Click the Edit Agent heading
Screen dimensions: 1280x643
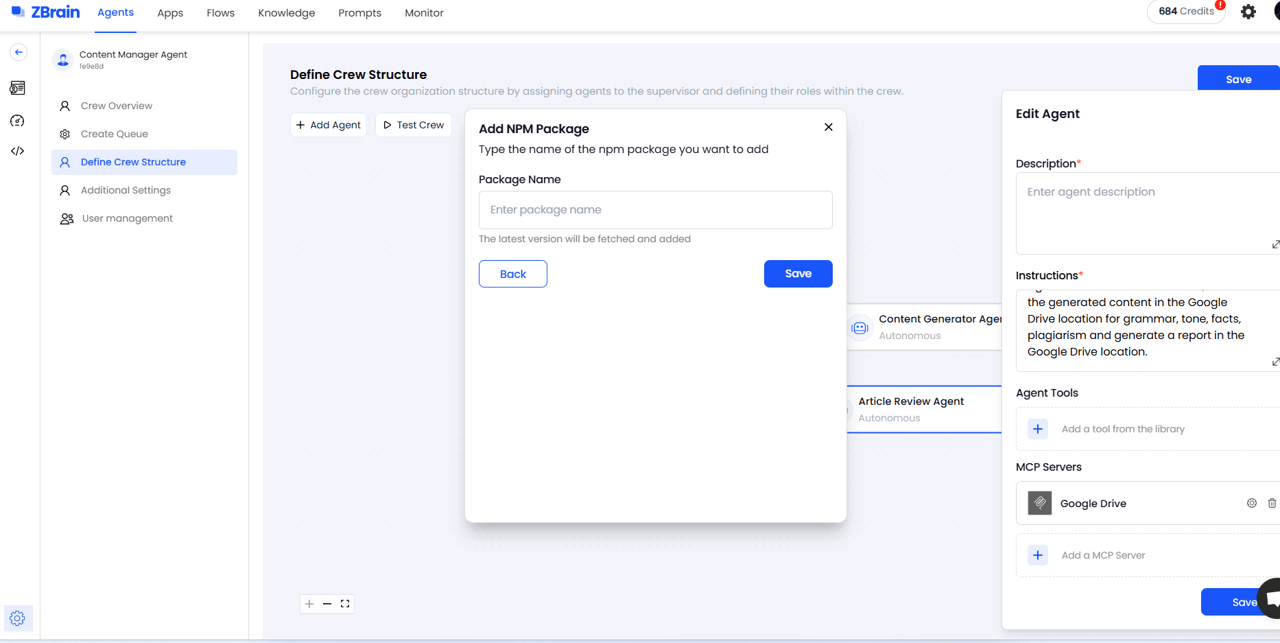coord(1047,114)
